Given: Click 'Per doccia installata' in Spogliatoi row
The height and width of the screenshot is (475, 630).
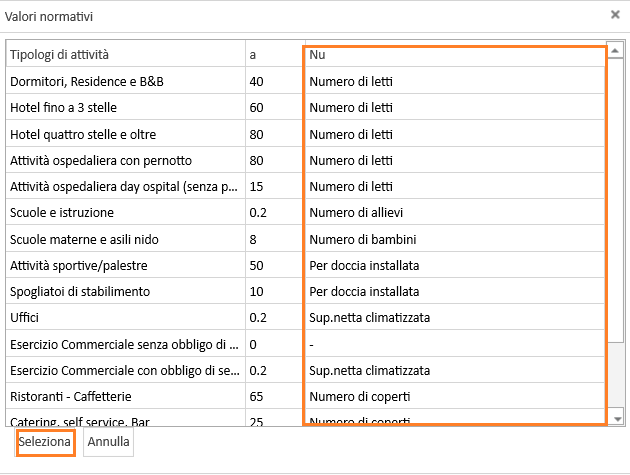Looking at the screenshot, I should (x=364, y=291).
